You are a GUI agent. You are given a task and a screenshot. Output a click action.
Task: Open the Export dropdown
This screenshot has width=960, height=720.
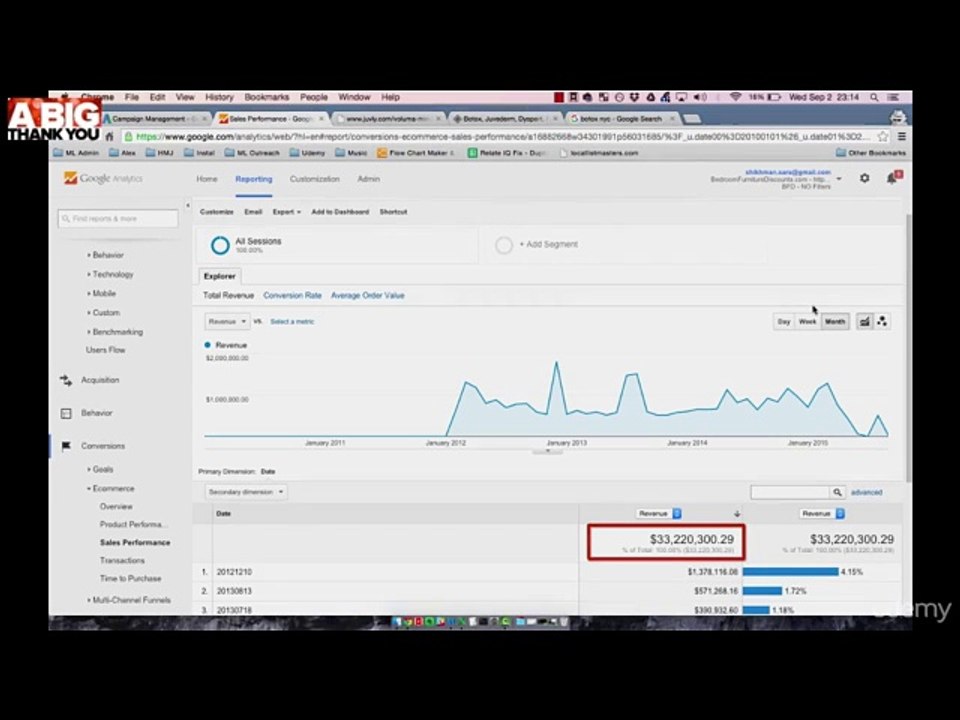[x=287, y=212]
